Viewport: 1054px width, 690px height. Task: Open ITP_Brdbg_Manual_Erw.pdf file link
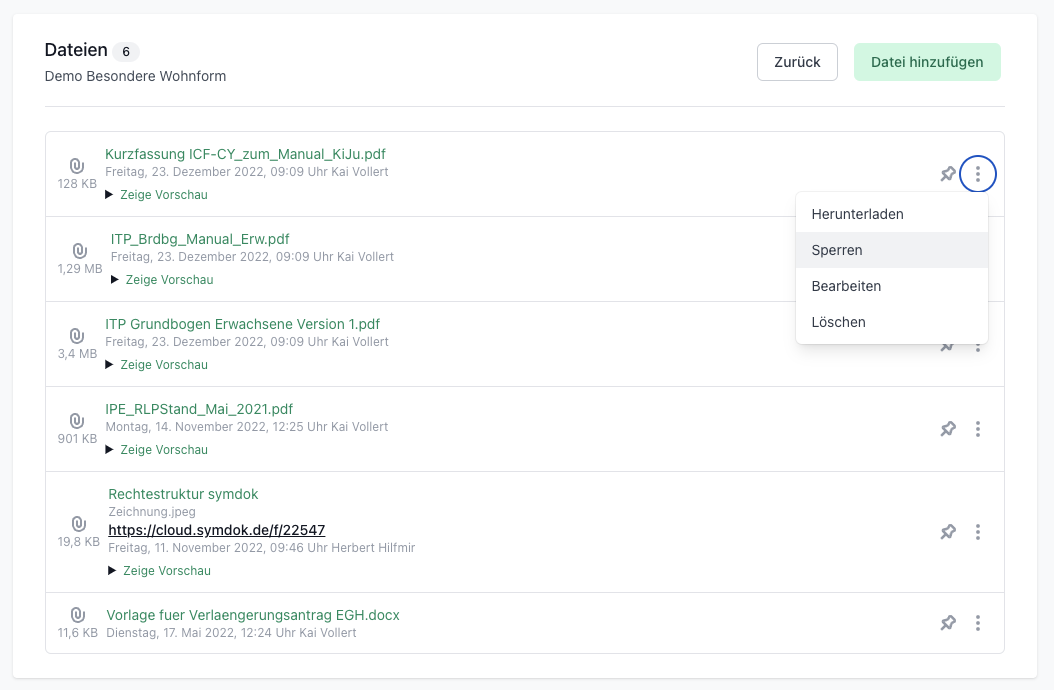click(200, 239)
